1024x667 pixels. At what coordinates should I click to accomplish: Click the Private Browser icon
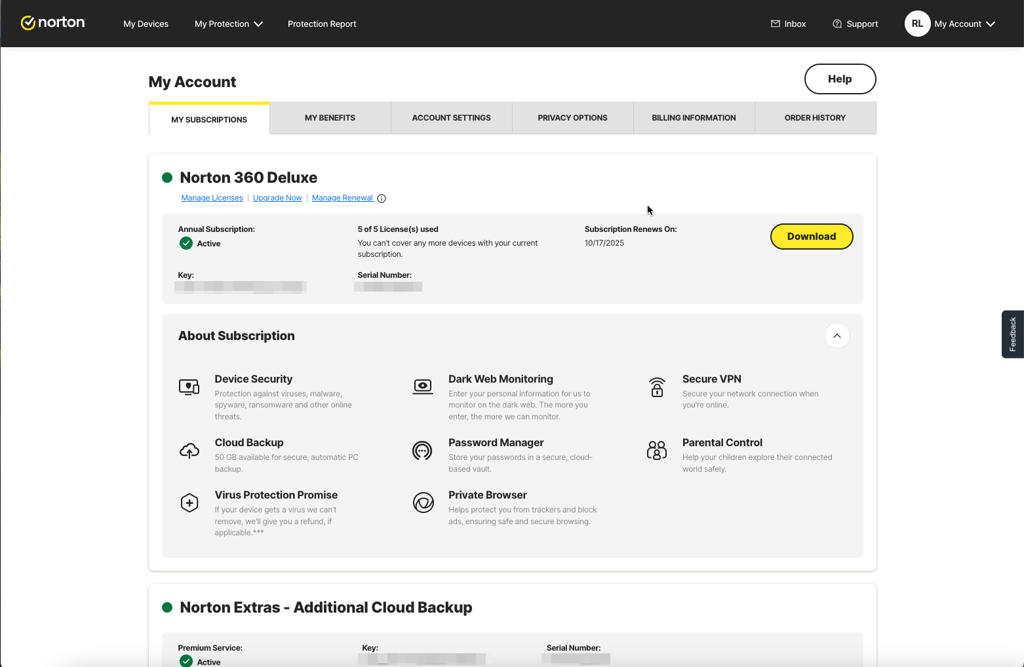[423, 502]
